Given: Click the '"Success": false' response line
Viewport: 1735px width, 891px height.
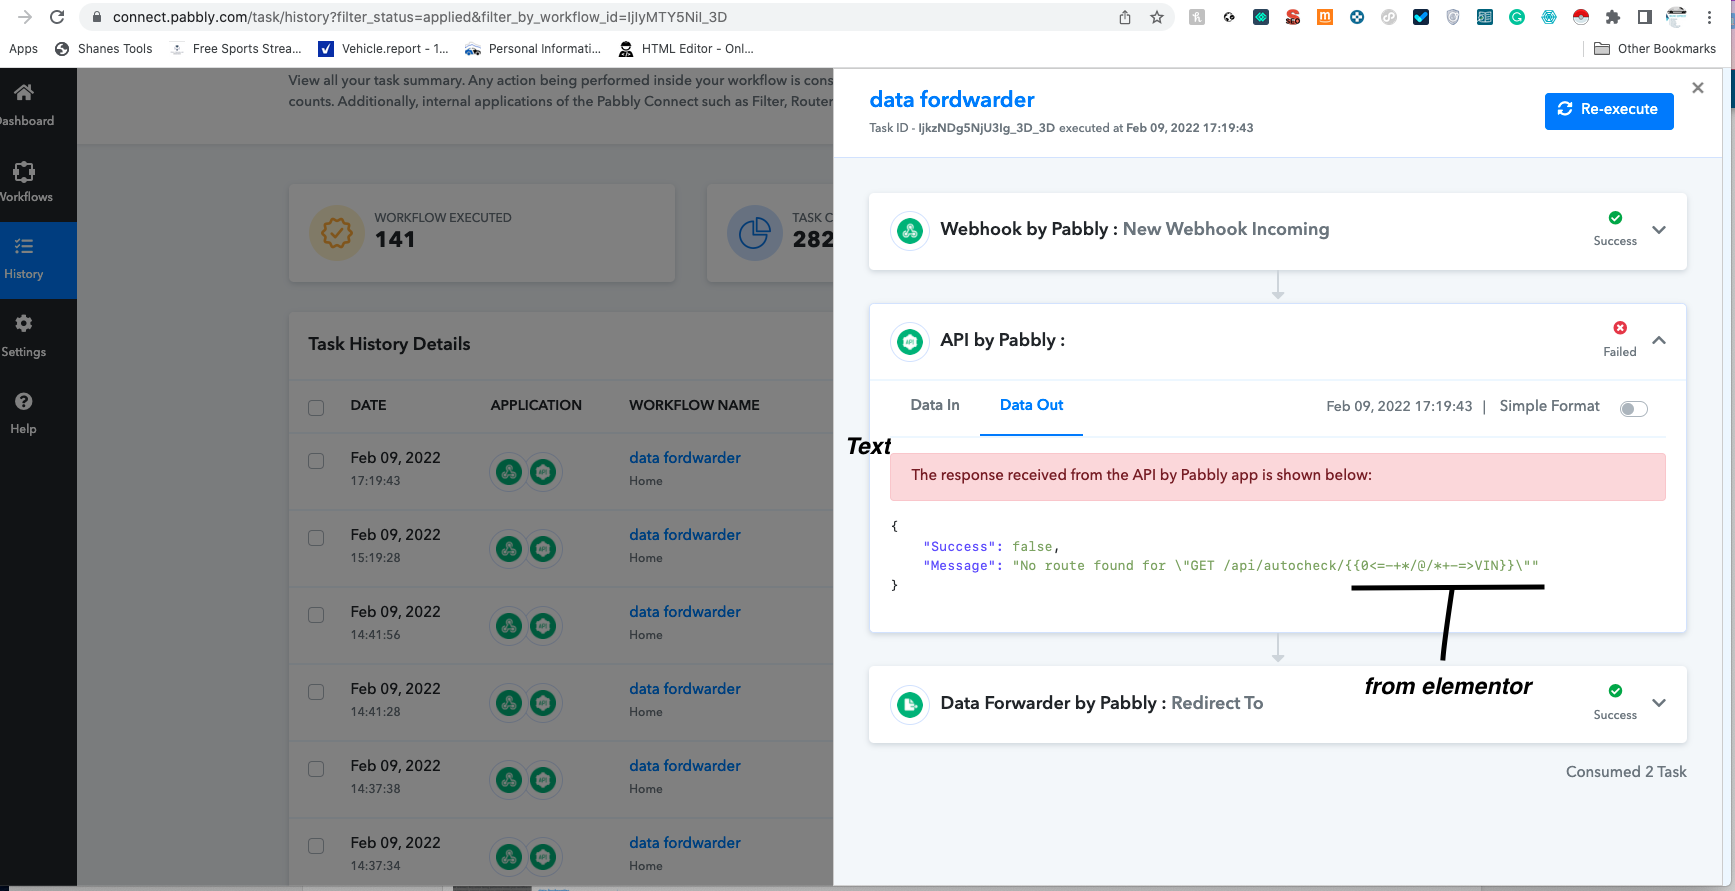Looking at the screenshot, I should 991,547.
